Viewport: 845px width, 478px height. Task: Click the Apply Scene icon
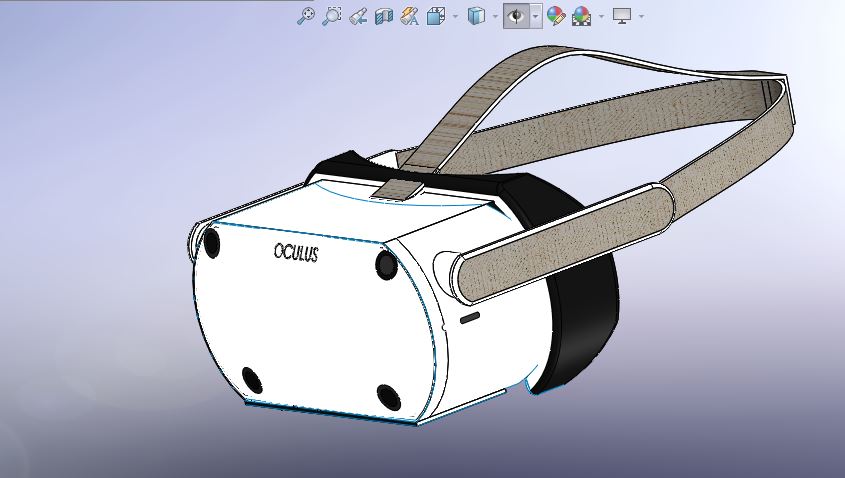581,16
